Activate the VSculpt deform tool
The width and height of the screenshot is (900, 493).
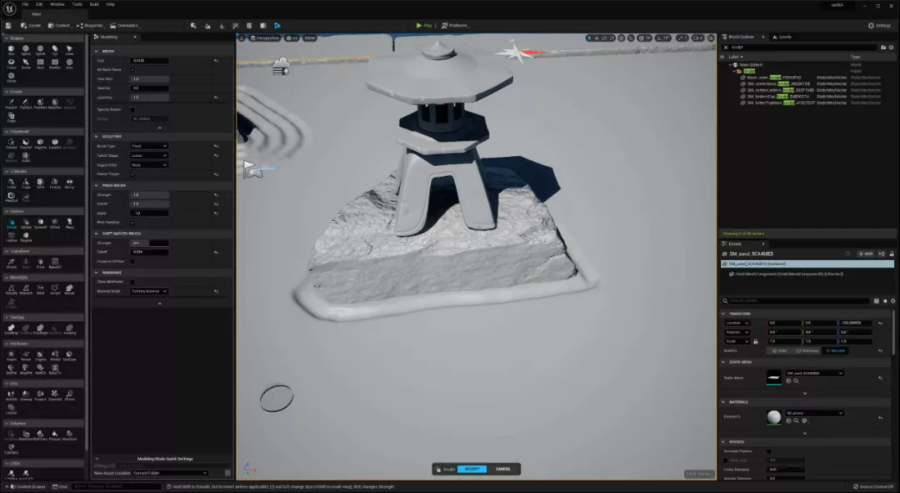point(11,223)
